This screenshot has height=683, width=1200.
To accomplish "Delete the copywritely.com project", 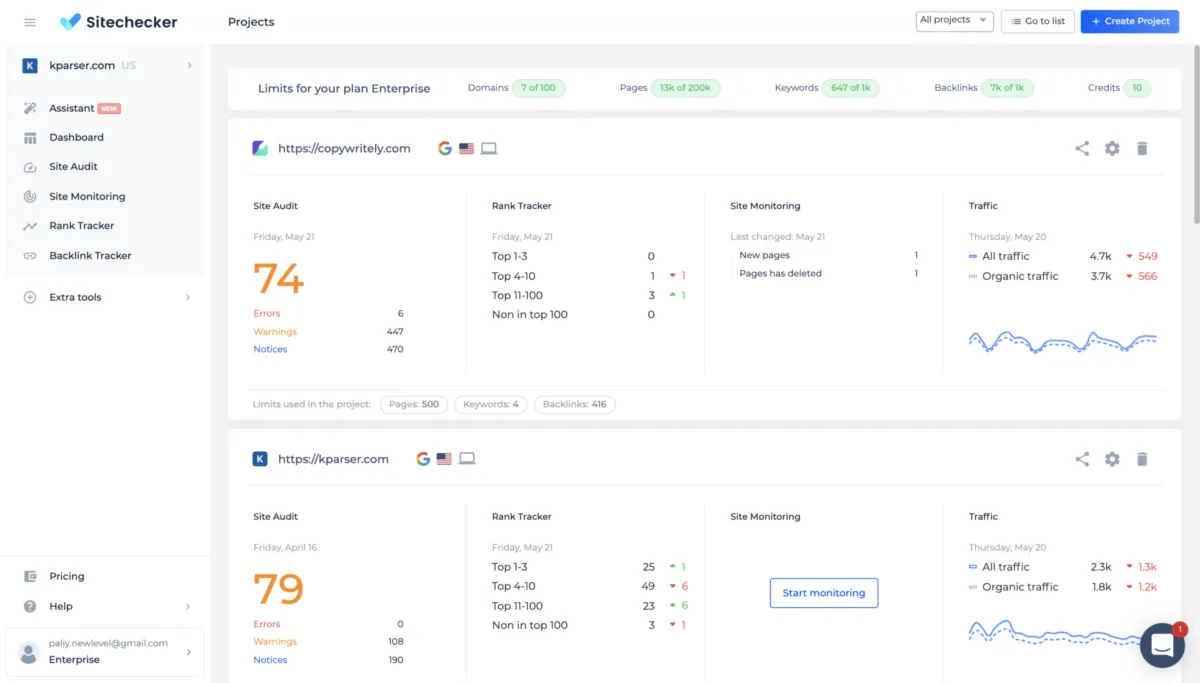I will (1142, 148).
